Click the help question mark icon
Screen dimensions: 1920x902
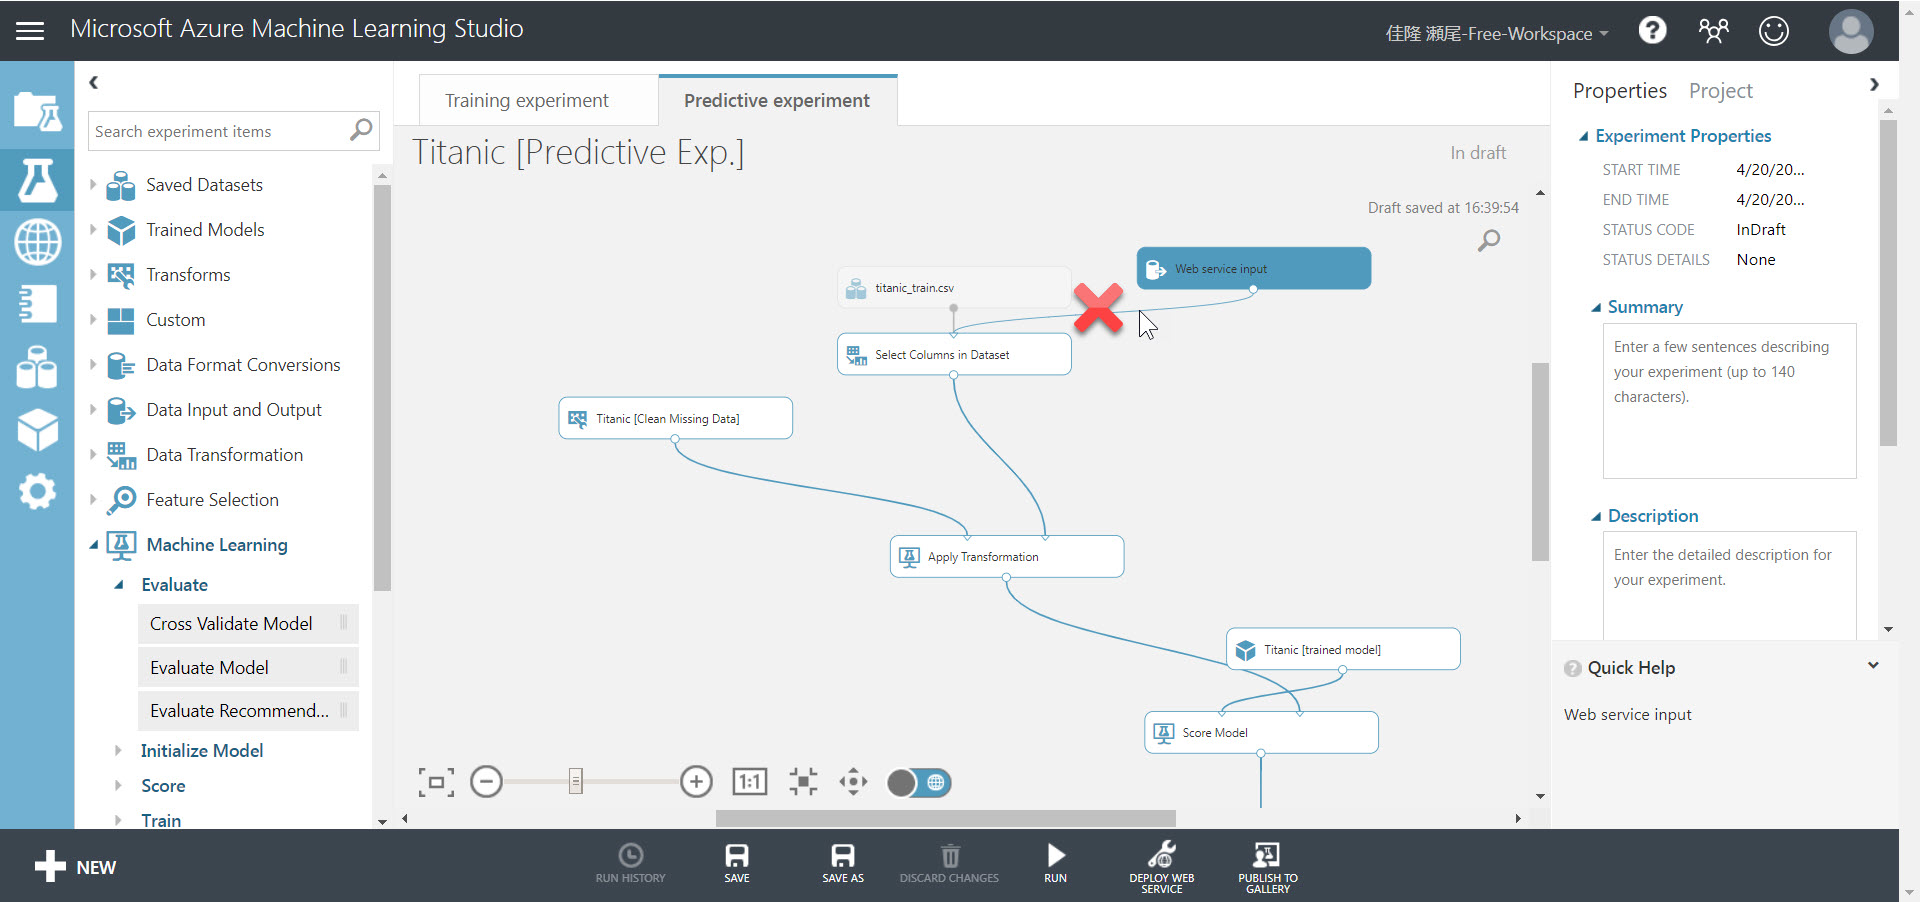(x=1652, y=31)
